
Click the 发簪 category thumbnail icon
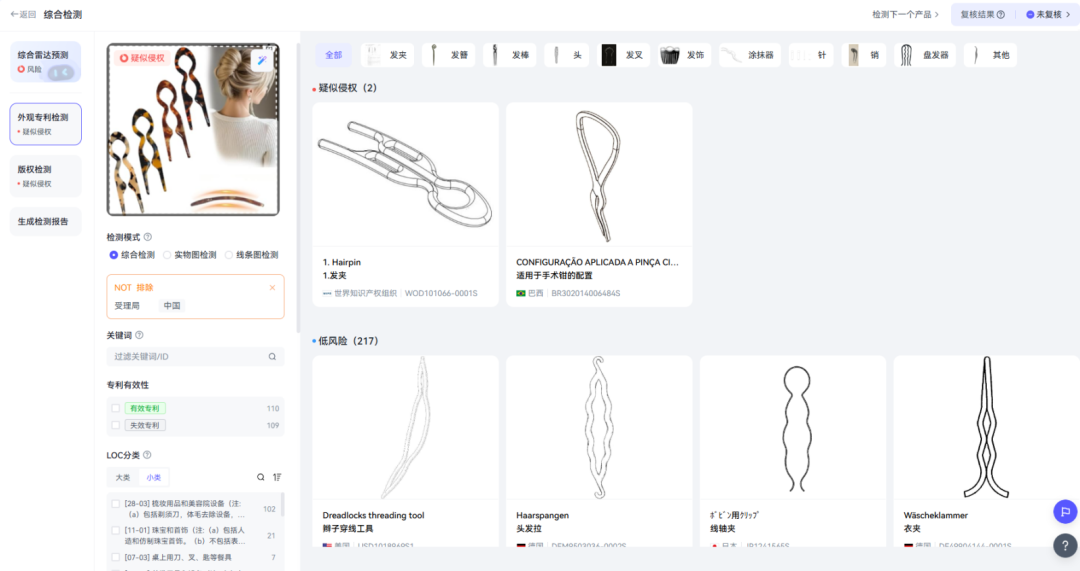tap(434, 55)
